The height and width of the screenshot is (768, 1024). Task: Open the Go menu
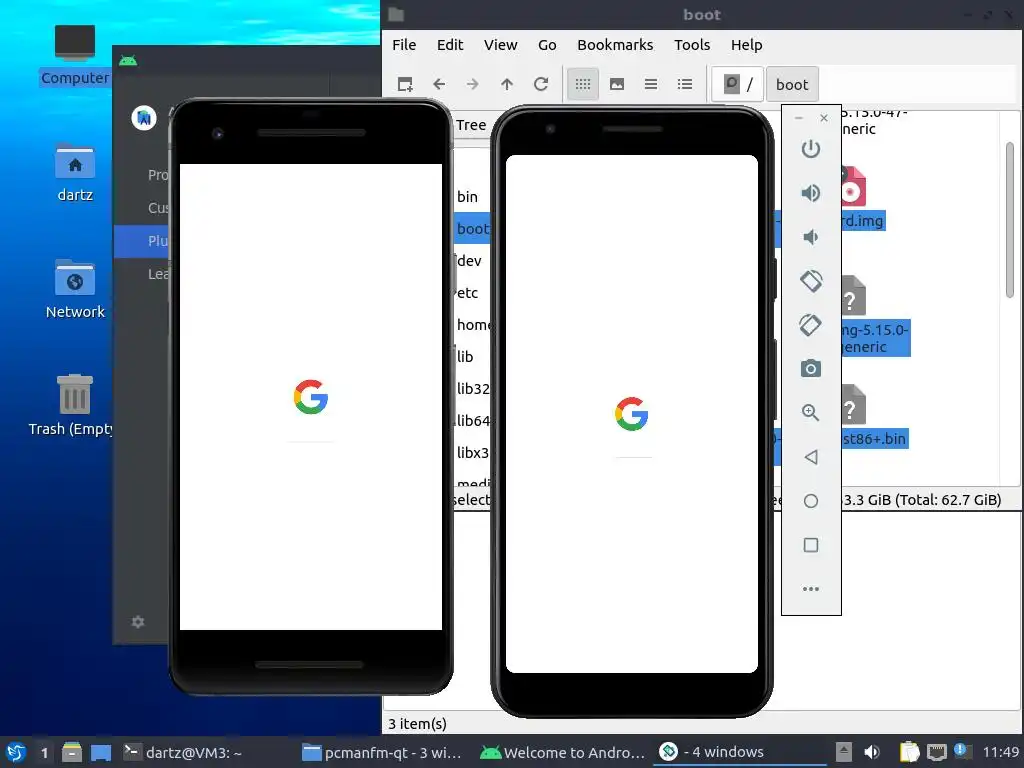[547, 45]
